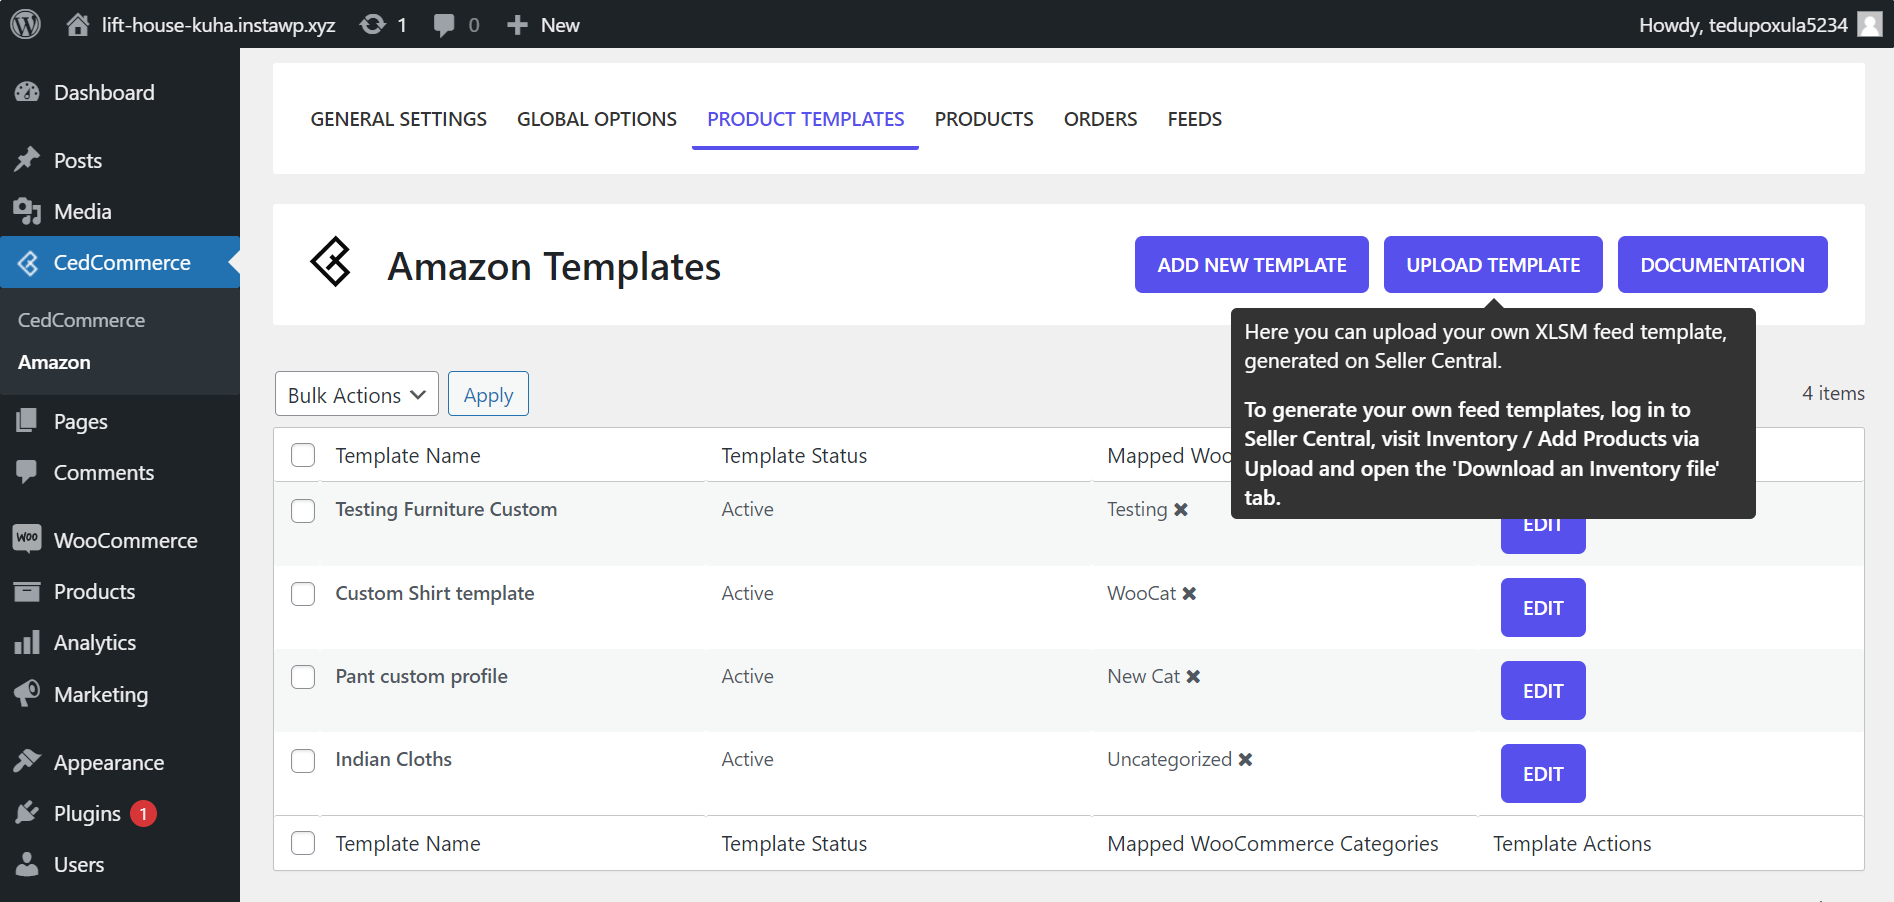Click Template Name header in table top
The width and height of the screenshot is (1894, 902).
pos(408,456)
